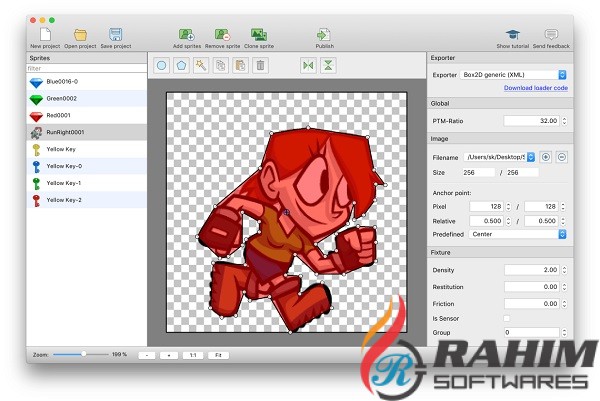Click the anchor point crosshair on canvas
Viewport: 600px width, 401px height.
(286, 212)
